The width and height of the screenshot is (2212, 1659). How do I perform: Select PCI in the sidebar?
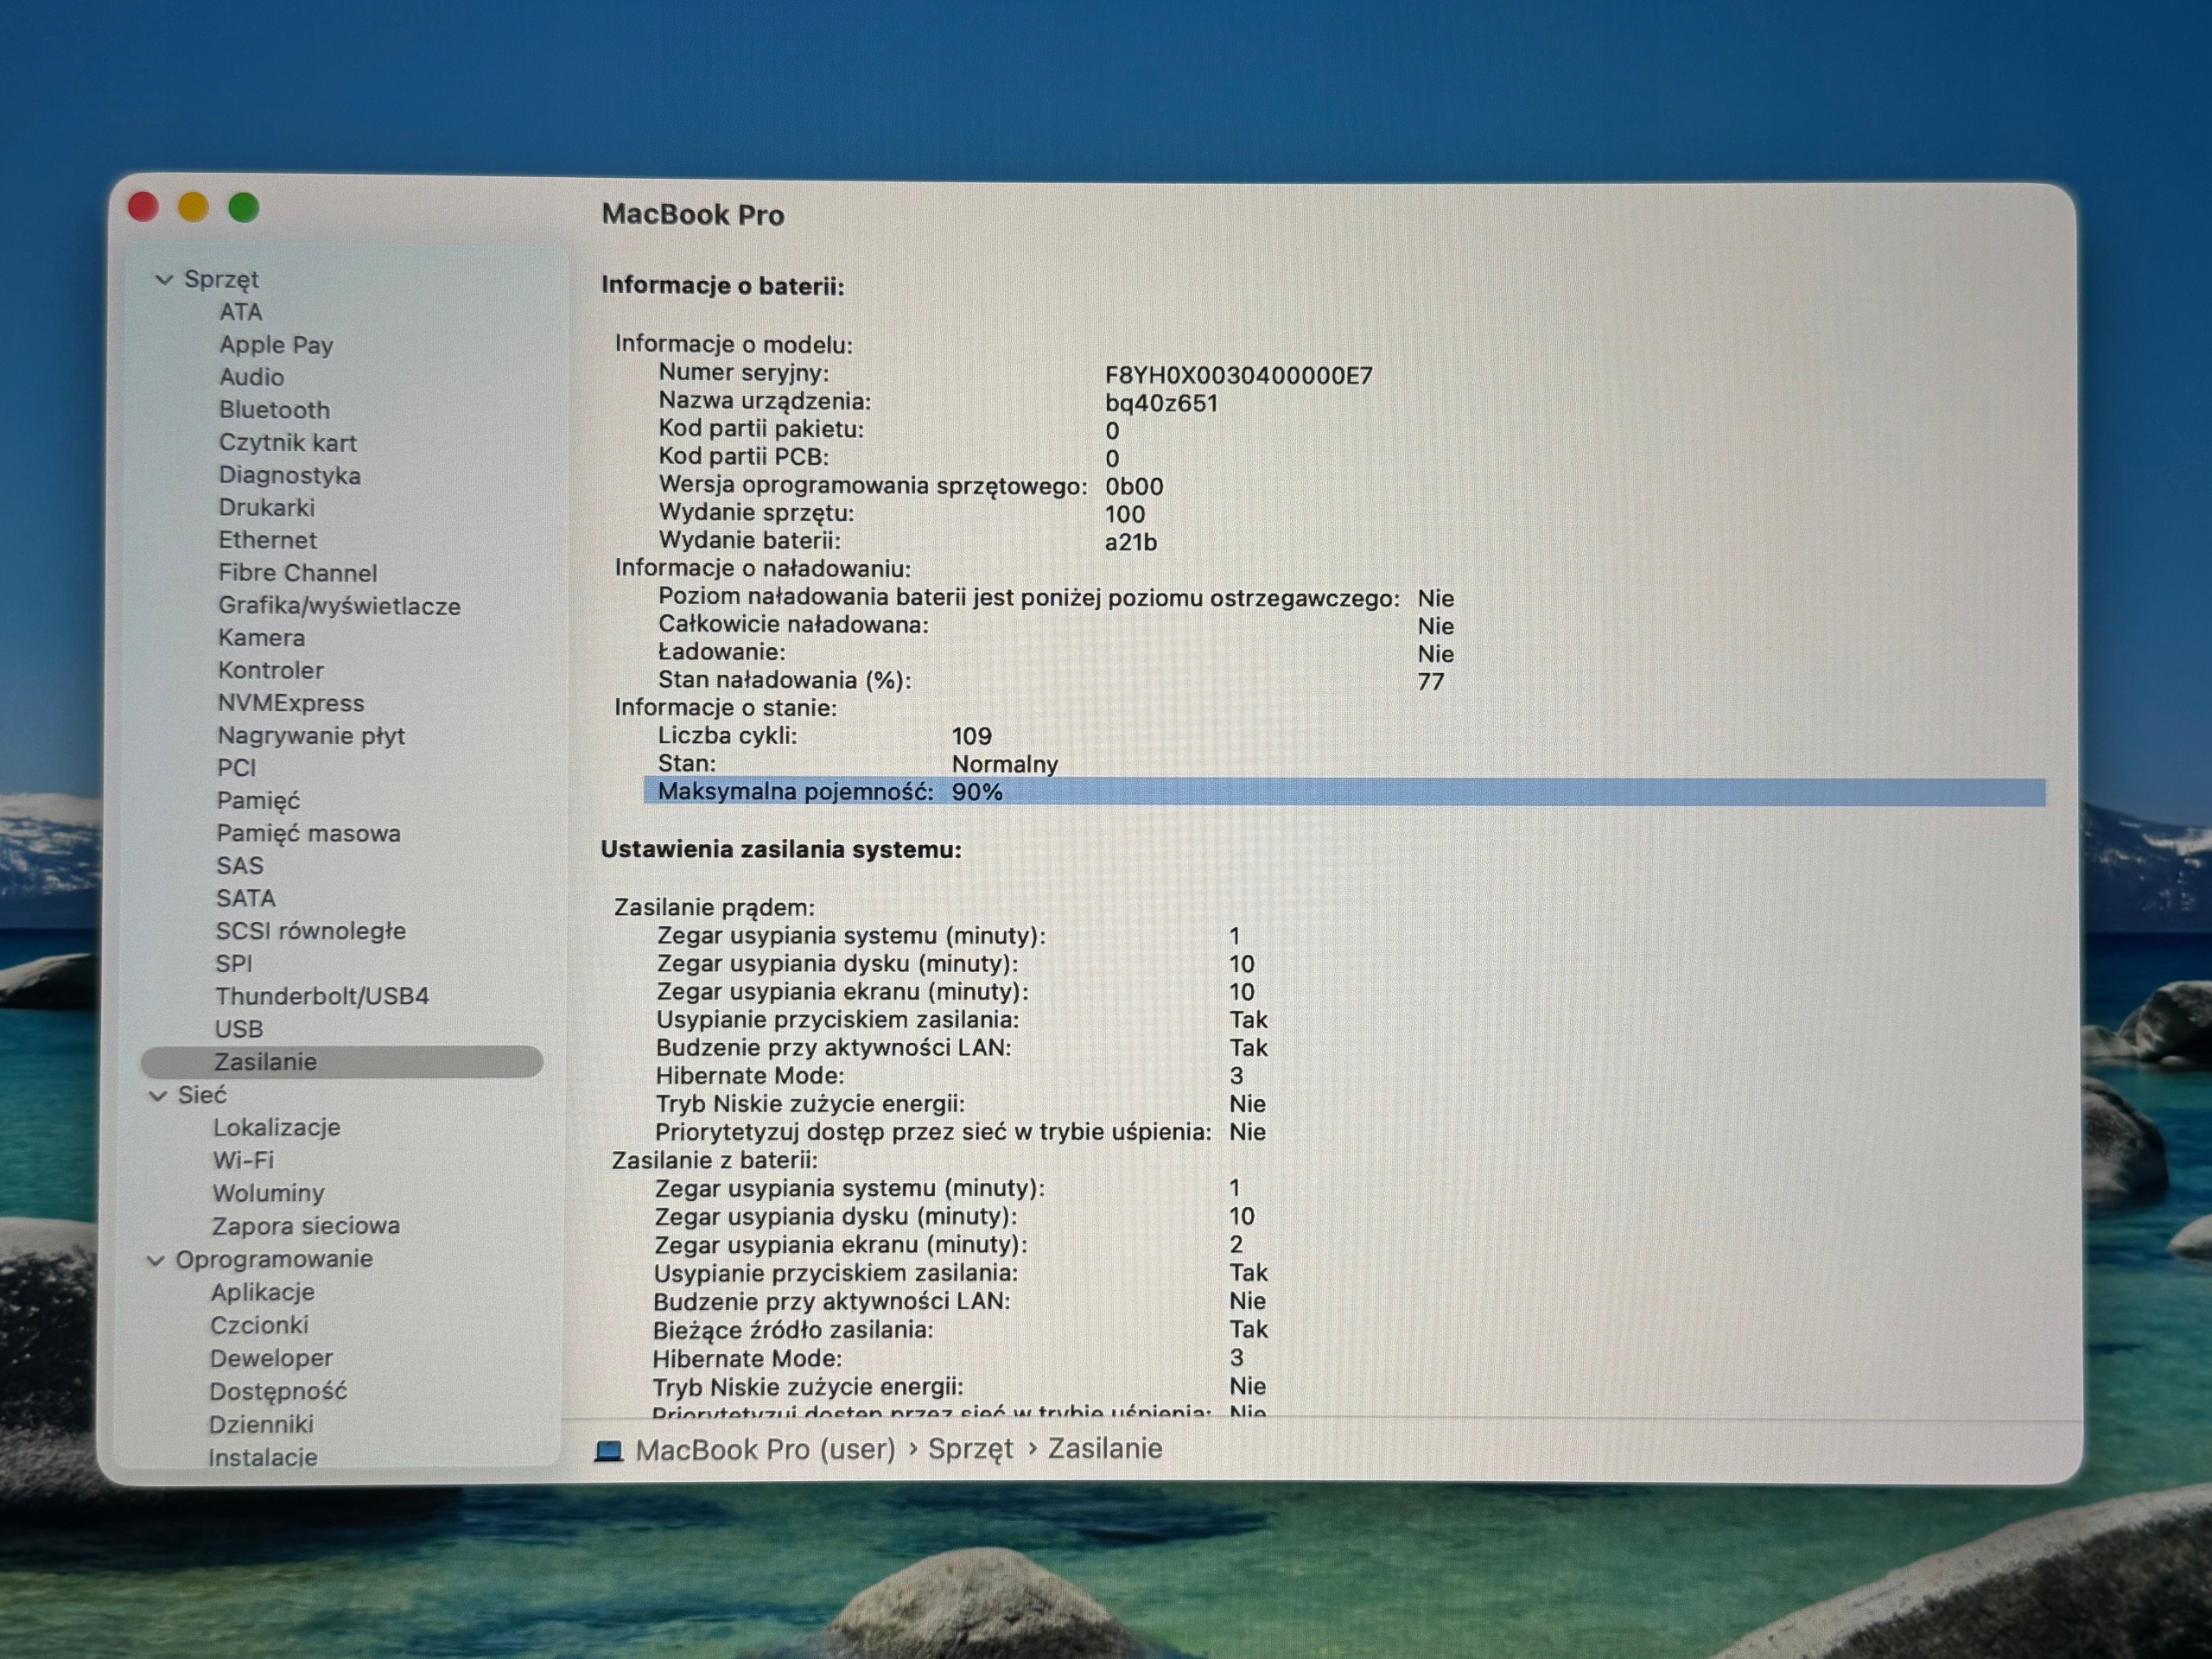236,768
